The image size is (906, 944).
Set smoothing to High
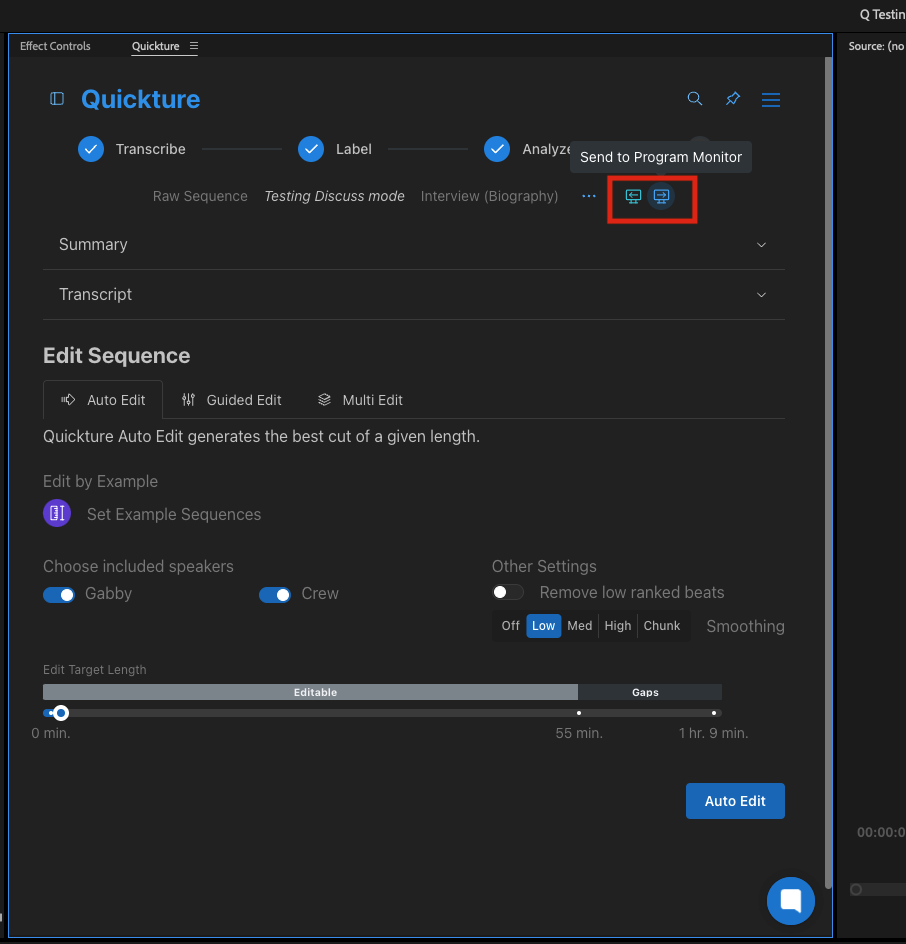pyautogui.click(x=618, y=626)
